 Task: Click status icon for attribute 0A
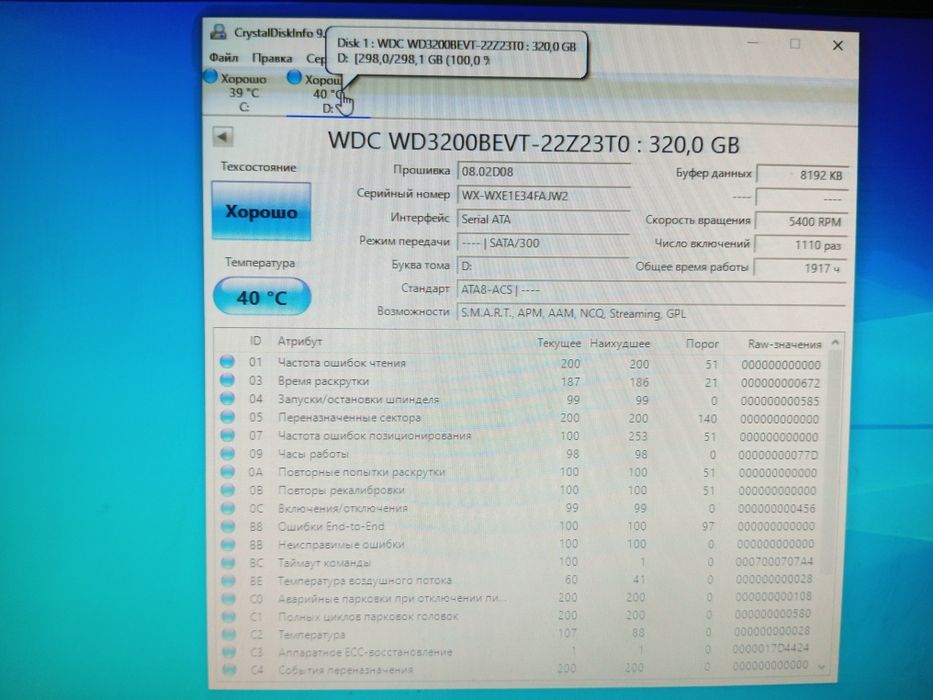227,471
